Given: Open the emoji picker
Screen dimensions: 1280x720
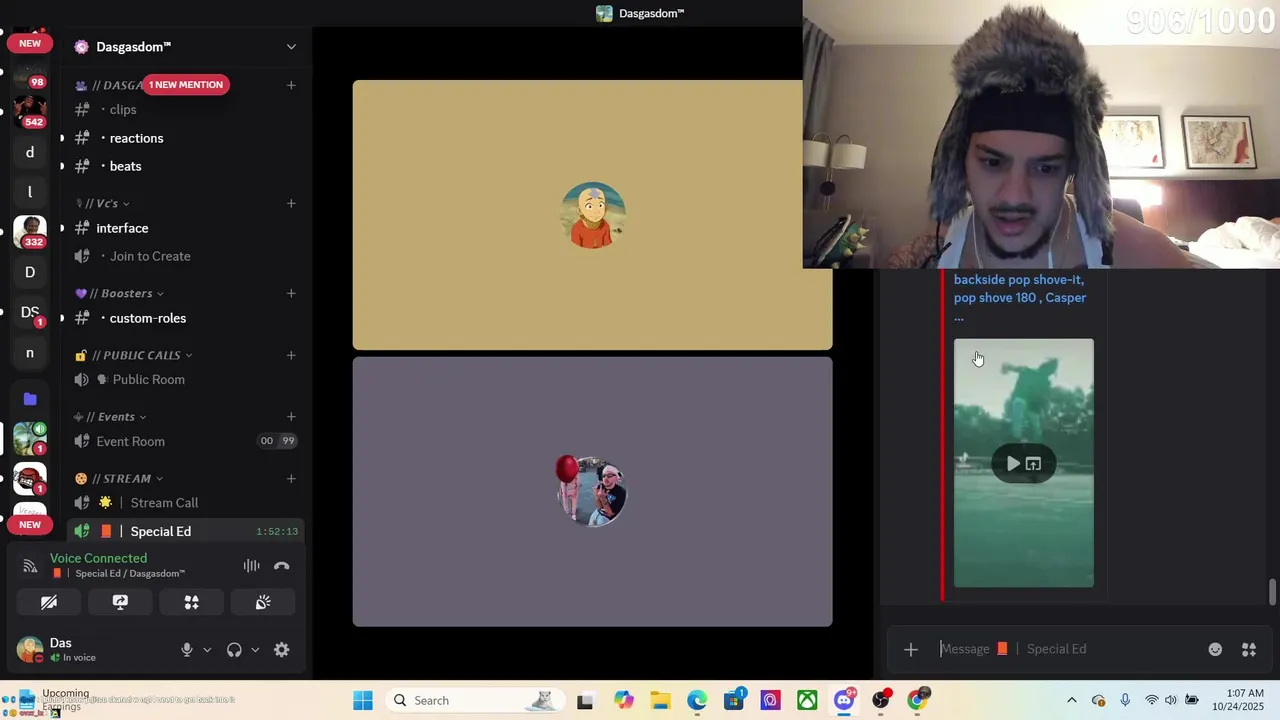Looking at the screenshot, I should point(1215,650).
